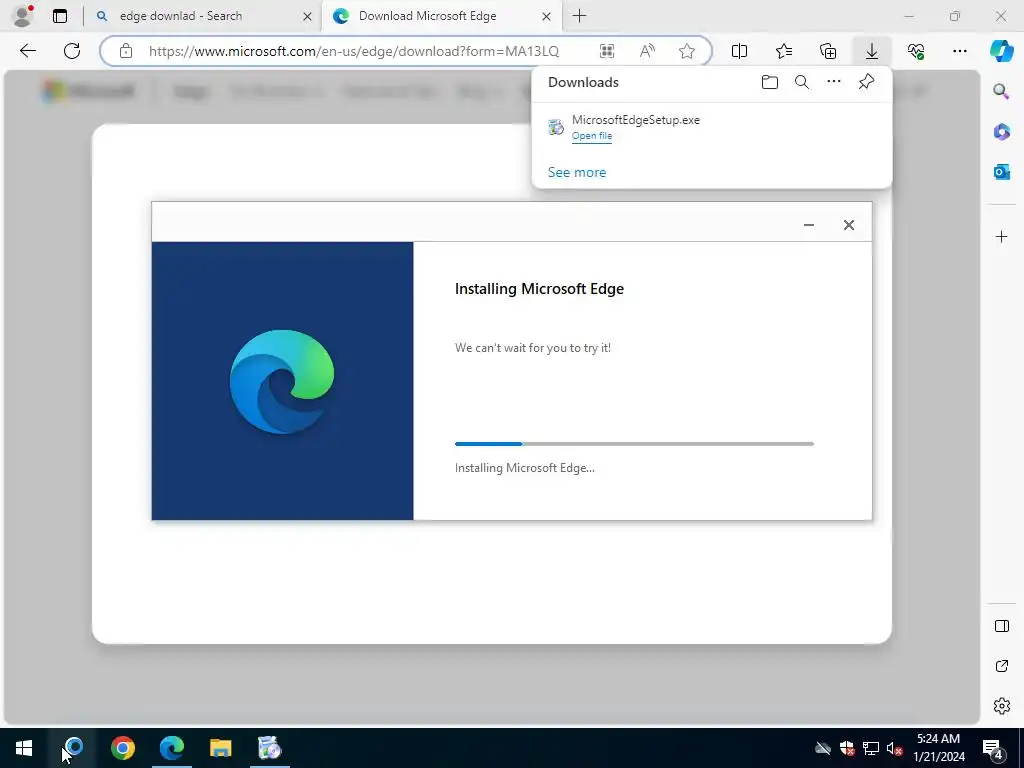Viewport: 1024px width, 768px height.
Task: Open Browser essentials heart icon
Action: coord(916,51)
